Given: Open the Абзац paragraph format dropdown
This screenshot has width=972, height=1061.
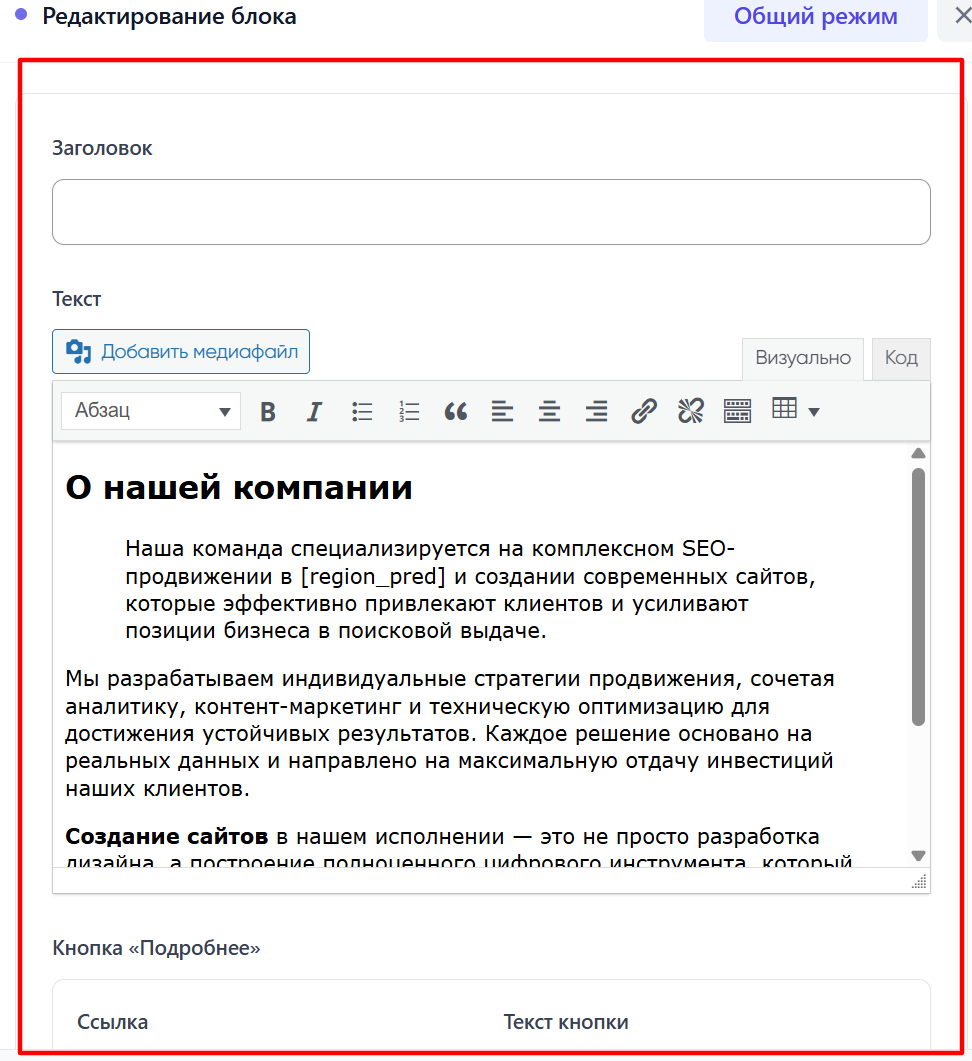Looking at the screenshot, I should coord(151,411).
